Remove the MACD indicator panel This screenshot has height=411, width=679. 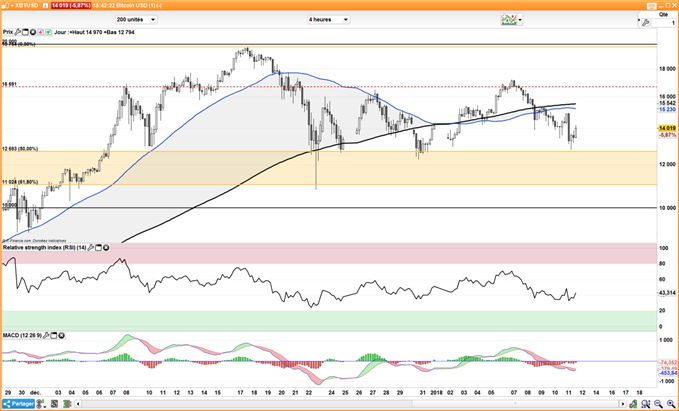pos(61,336)
